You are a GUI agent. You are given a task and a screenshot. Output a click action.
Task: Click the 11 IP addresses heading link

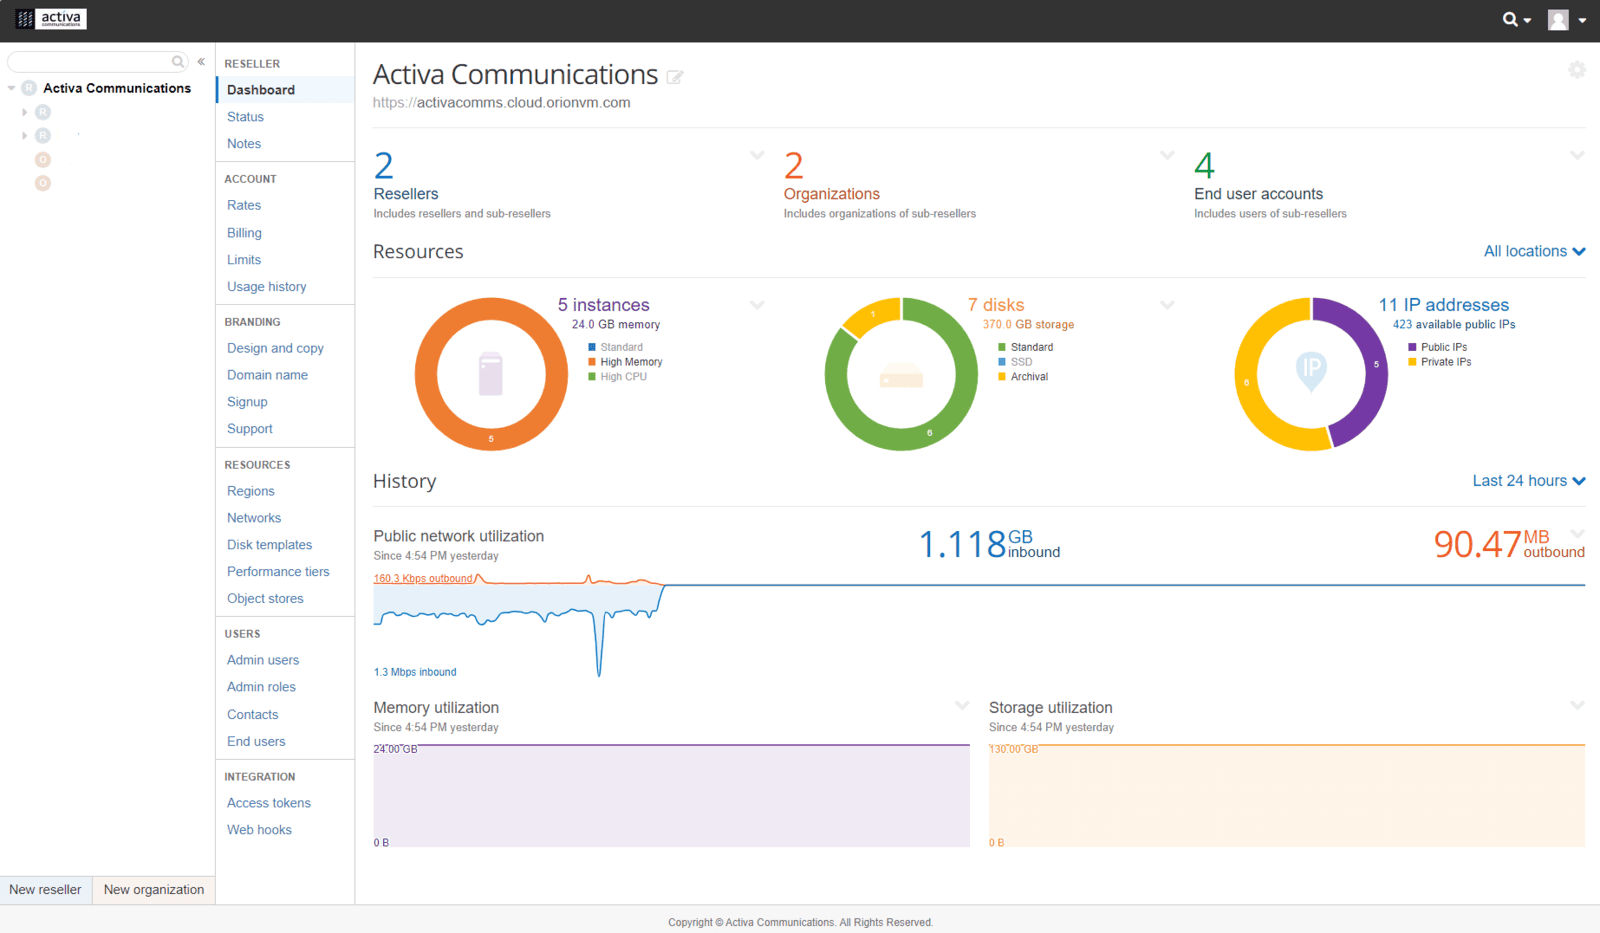(x=1444, y=305)
